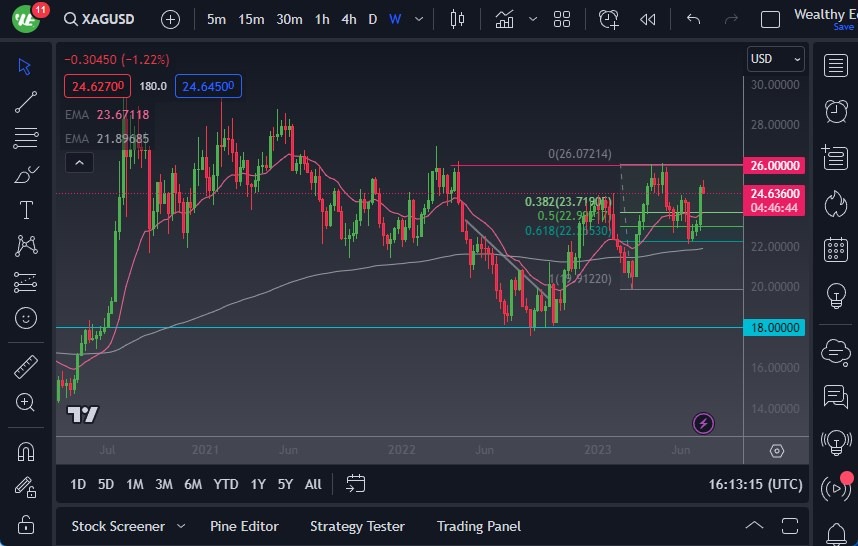Open the economic calendar panel
Viewport: 858px width, 546px height.
click(835, 250)
